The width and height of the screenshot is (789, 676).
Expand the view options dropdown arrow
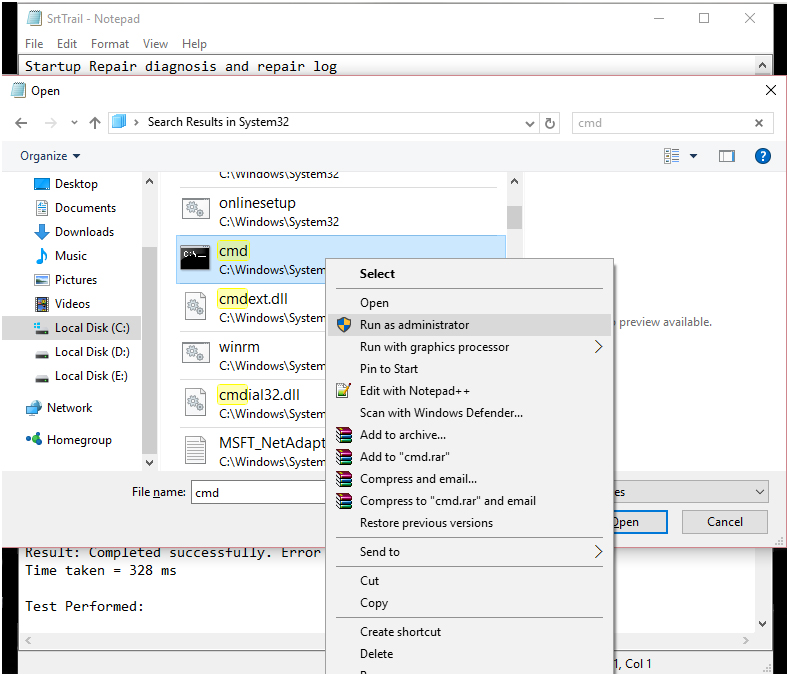click(x=694, y=156)
